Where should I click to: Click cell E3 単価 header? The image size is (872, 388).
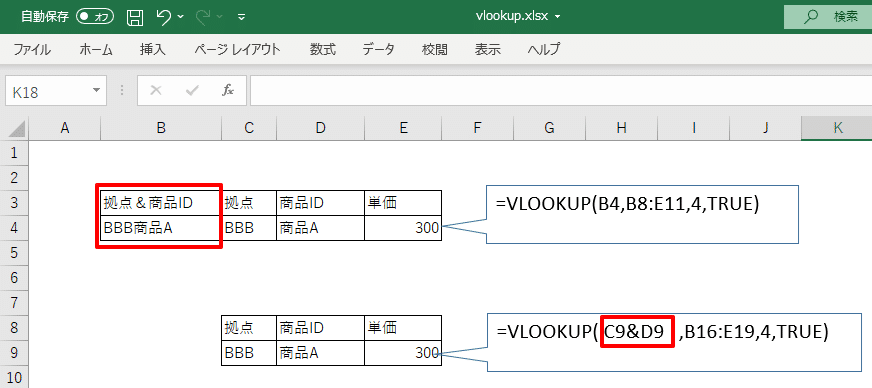tap(403, 203)
